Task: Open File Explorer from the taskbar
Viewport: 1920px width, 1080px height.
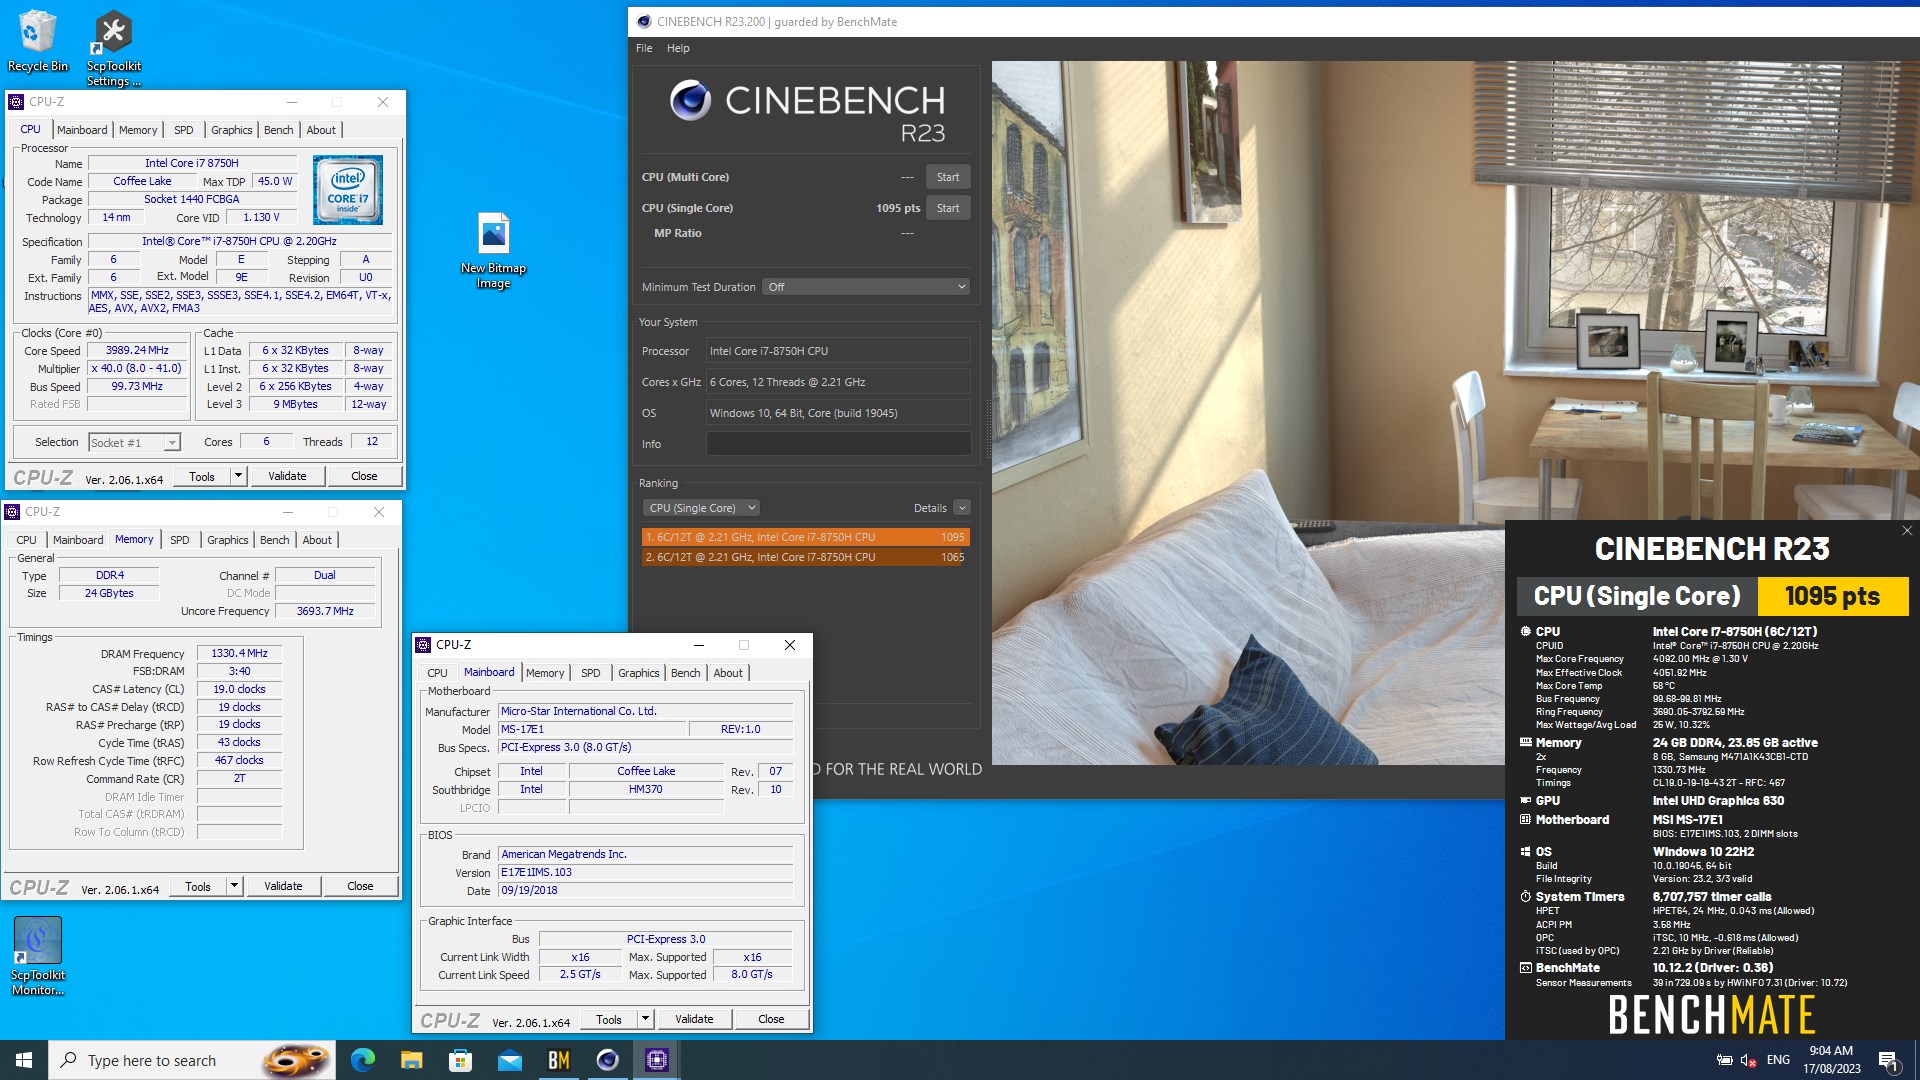Action: [x=412, y=1060]
